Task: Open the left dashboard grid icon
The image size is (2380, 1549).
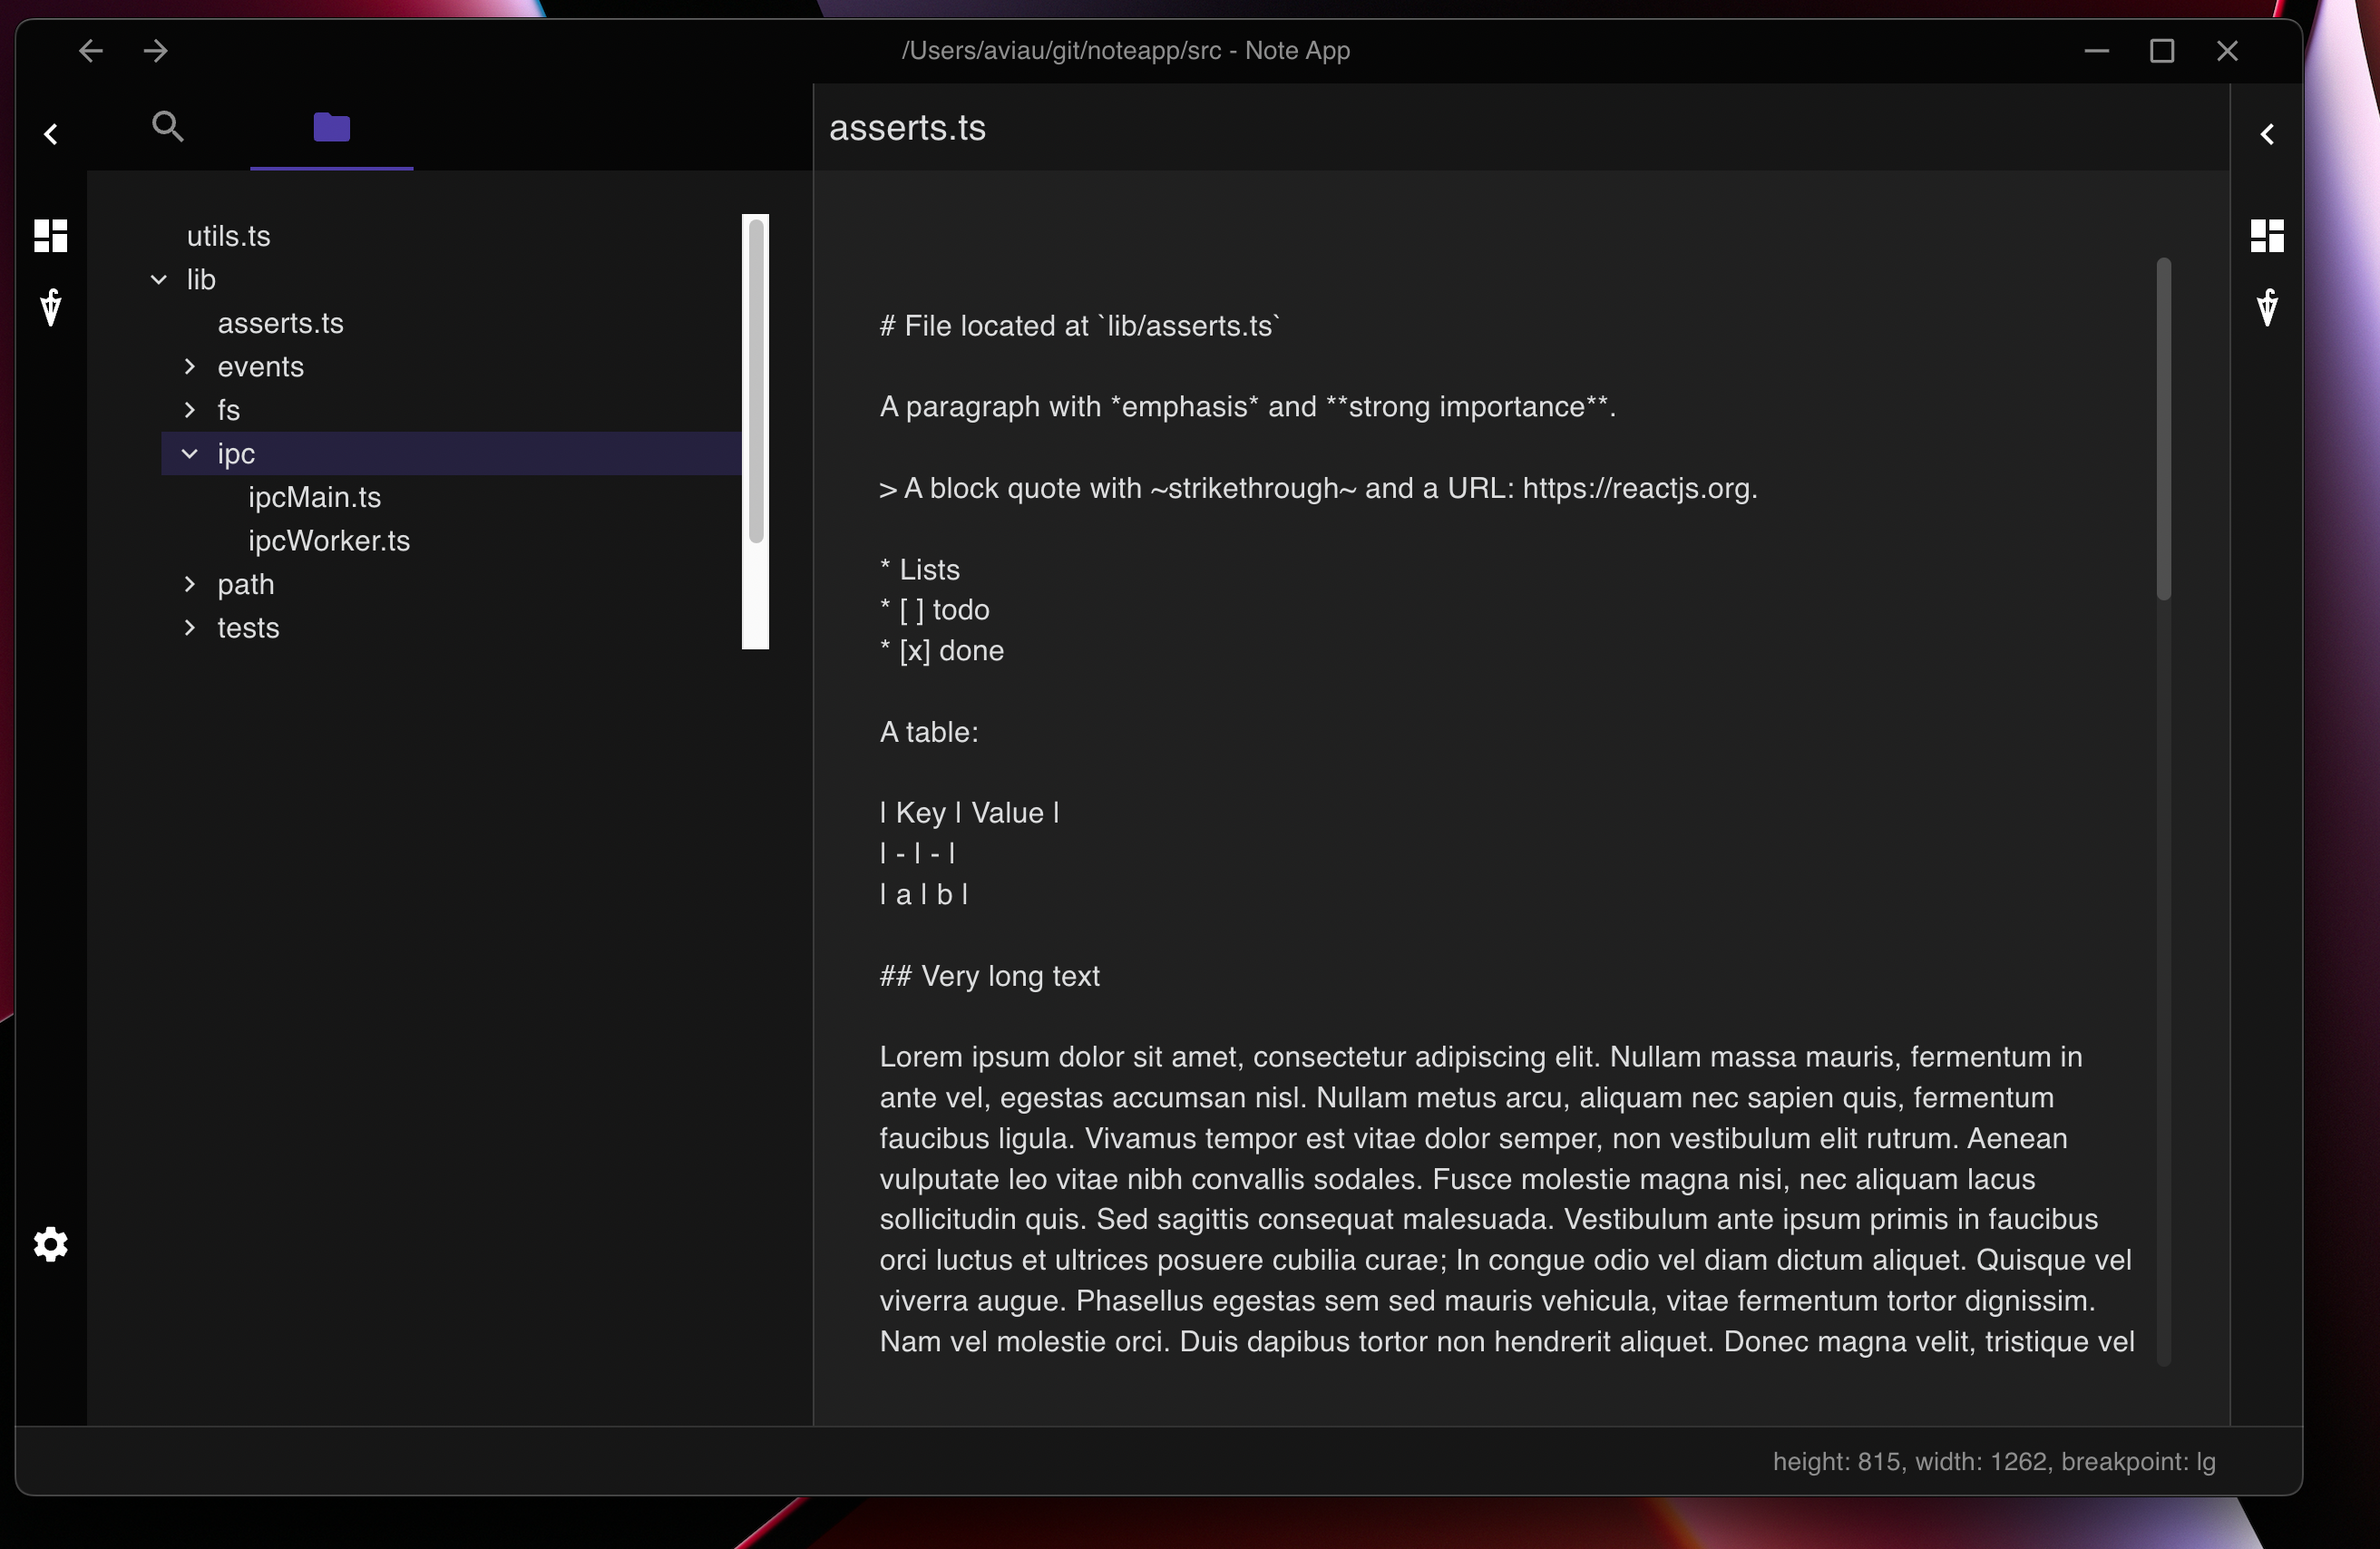Action: point(51,236)
